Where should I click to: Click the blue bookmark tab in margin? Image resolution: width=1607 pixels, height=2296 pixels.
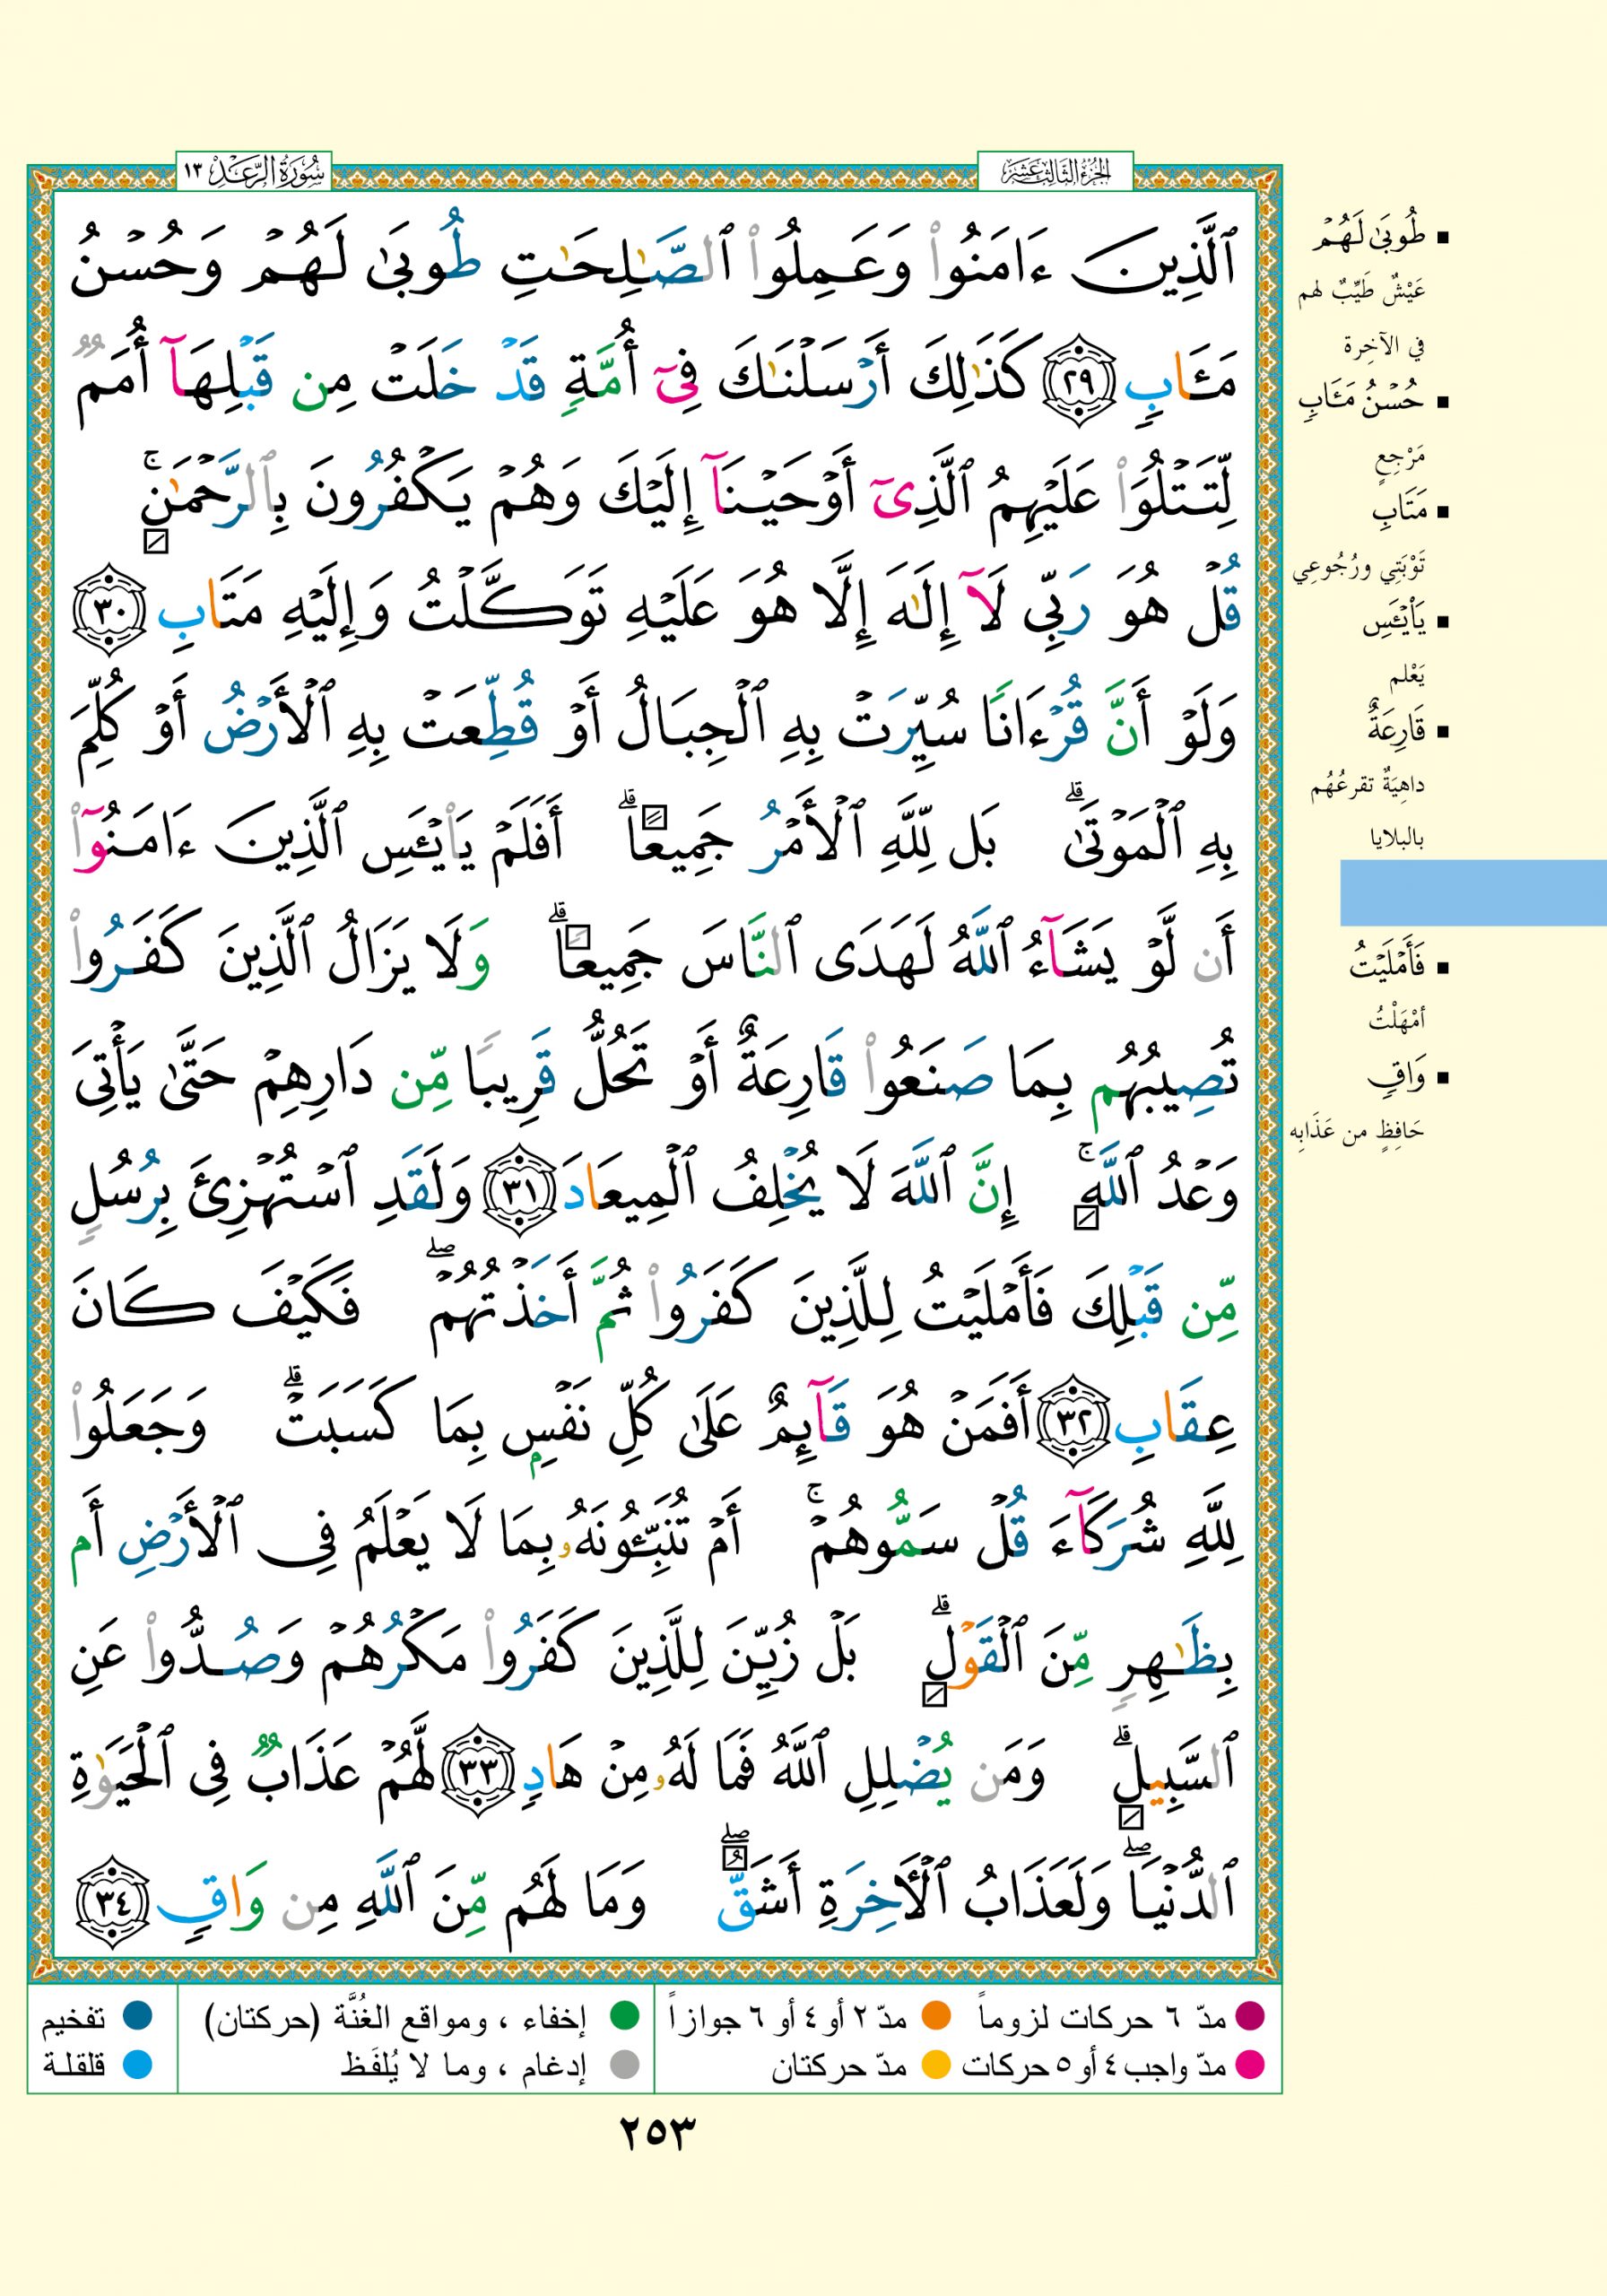point(1472,892)
